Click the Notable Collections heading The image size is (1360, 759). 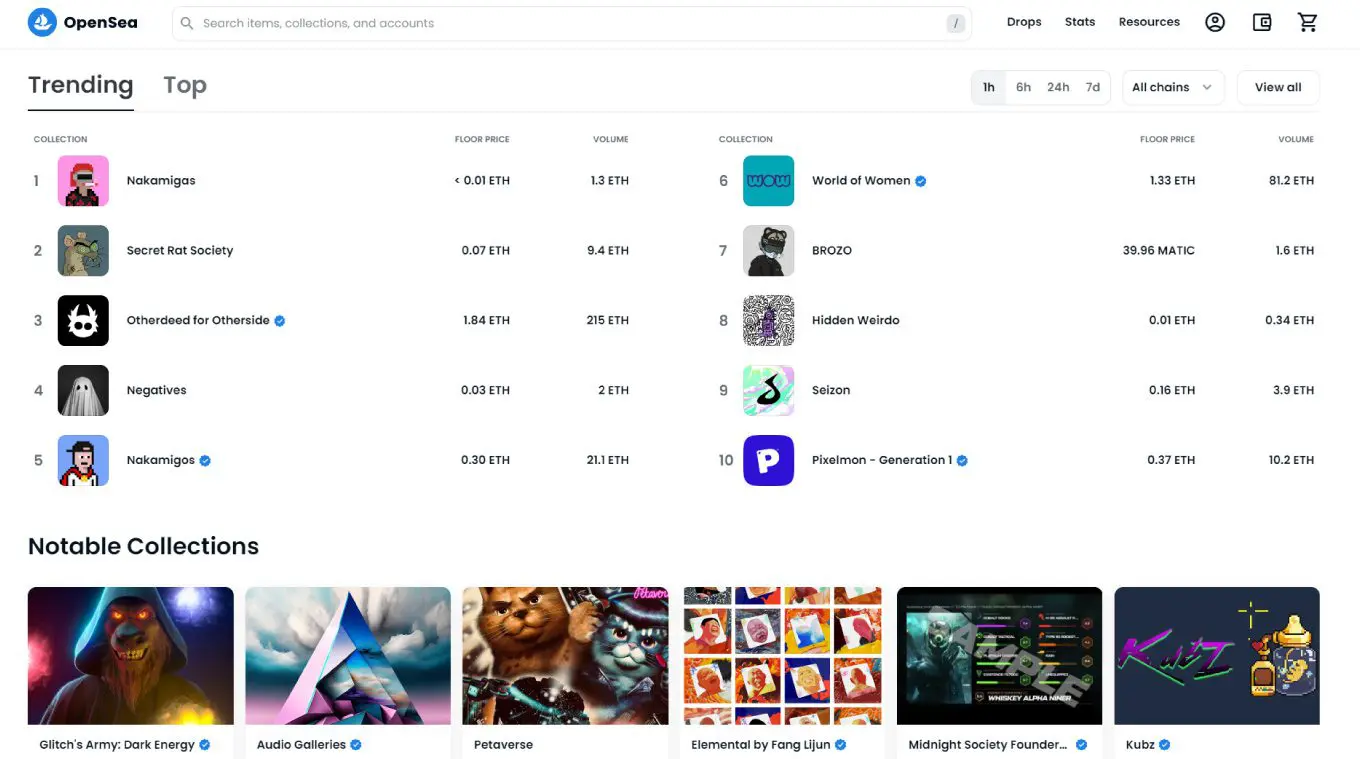click(x=143, y=546)
